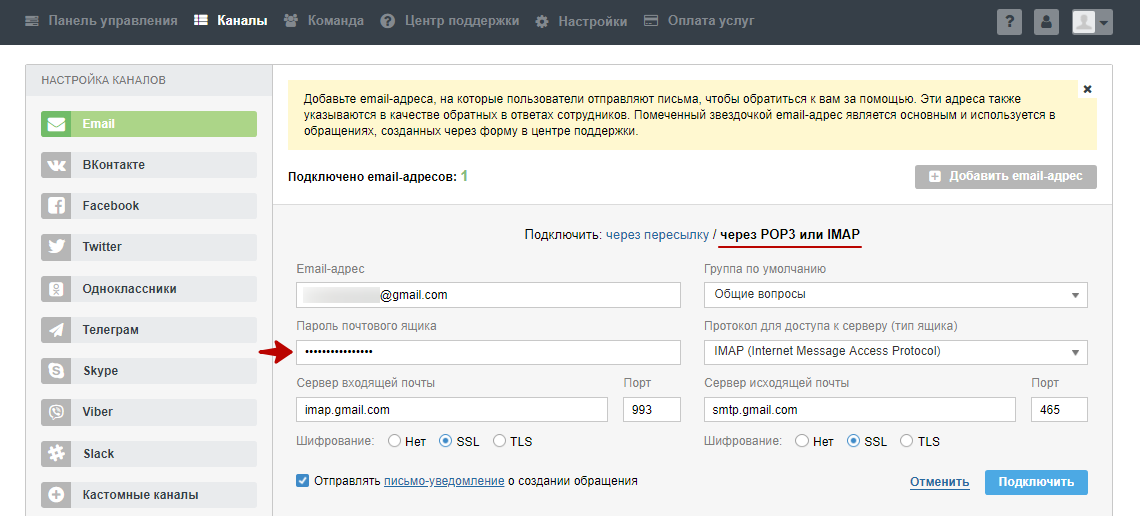This screenshot has width=1140, height=516.
Task: Open the Viber channel icon
Action: tap(56, 412)
